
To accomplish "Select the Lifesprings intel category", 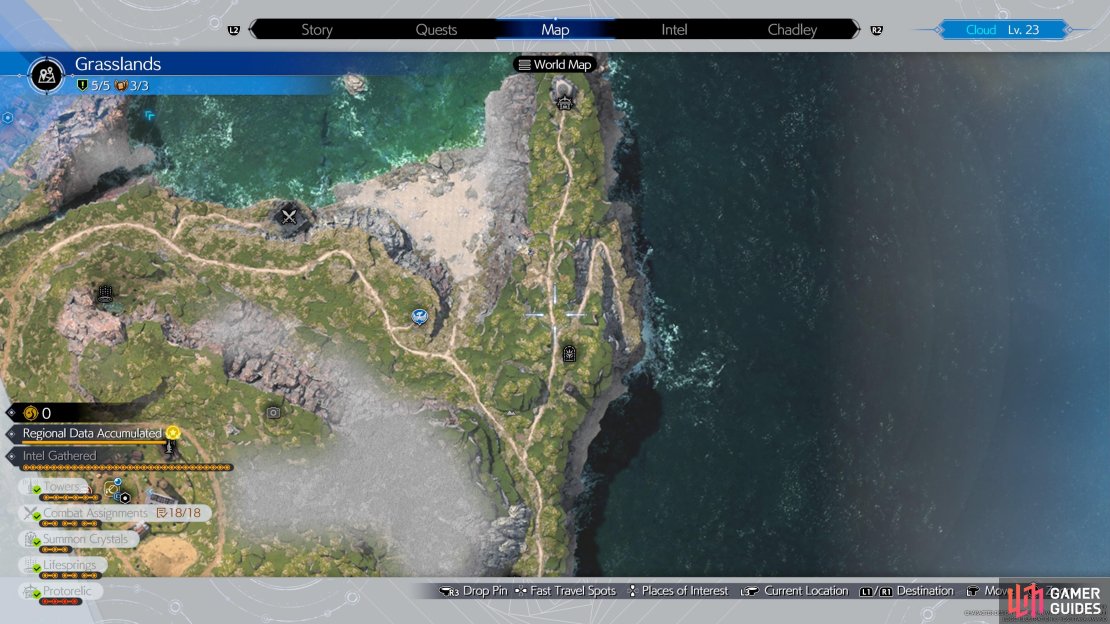I will 63,567.
